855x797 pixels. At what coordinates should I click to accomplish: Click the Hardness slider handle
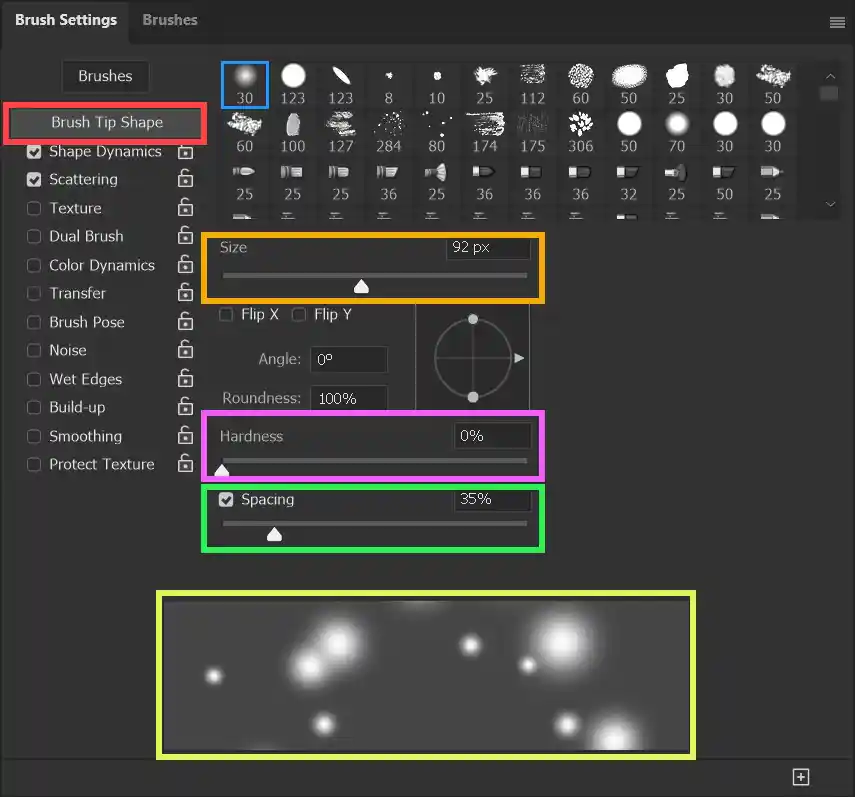[x=222, y=469]
